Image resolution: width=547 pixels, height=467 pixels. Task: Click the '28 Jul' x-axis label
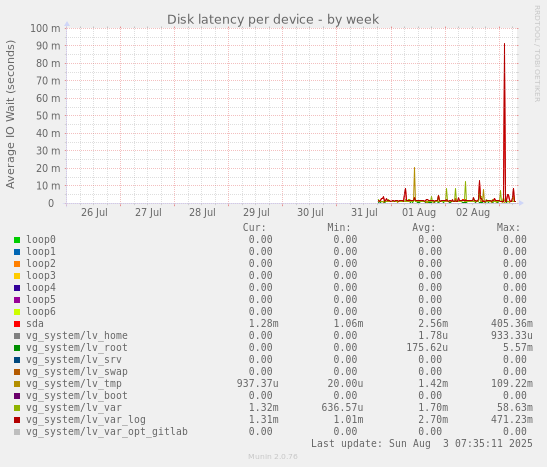[x=202, y=212]
